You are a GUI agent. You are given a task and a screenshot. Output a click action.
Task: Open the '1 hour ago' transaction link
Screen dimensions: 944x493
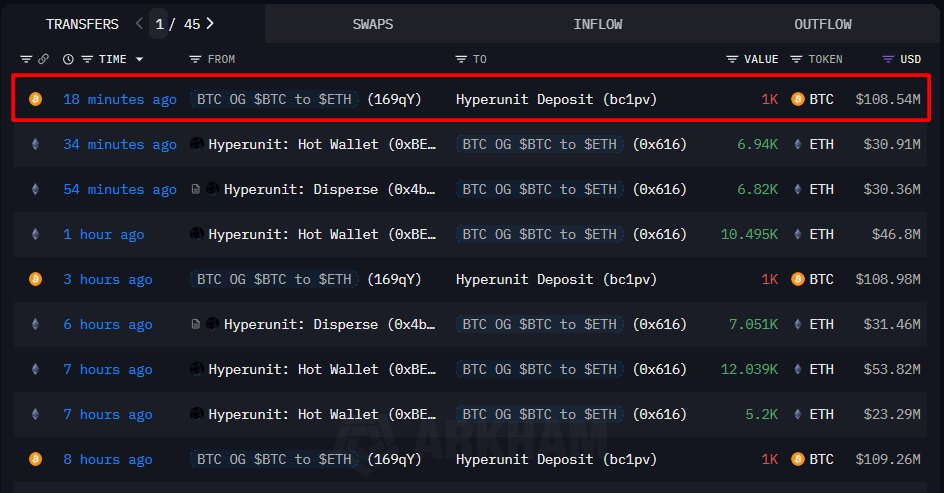tap(104, 235)
